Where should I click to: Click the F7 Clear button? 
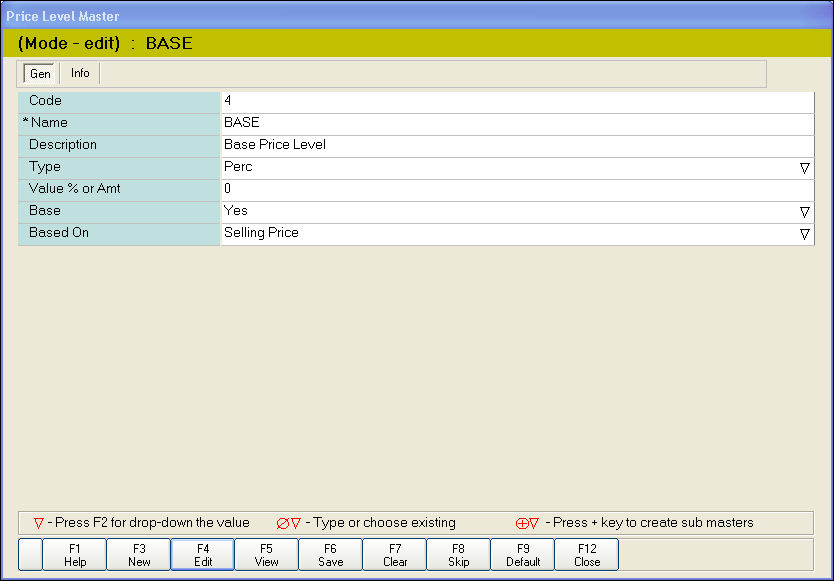click(x=395, y=554)
